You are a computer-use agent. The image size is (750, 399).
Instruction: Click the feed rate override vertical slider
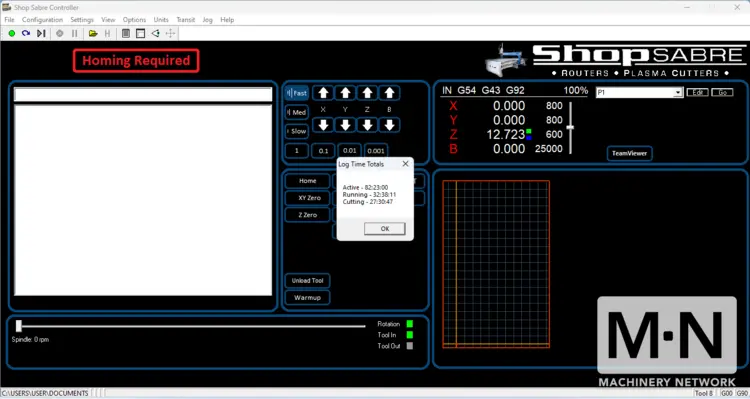click(570, 128)
